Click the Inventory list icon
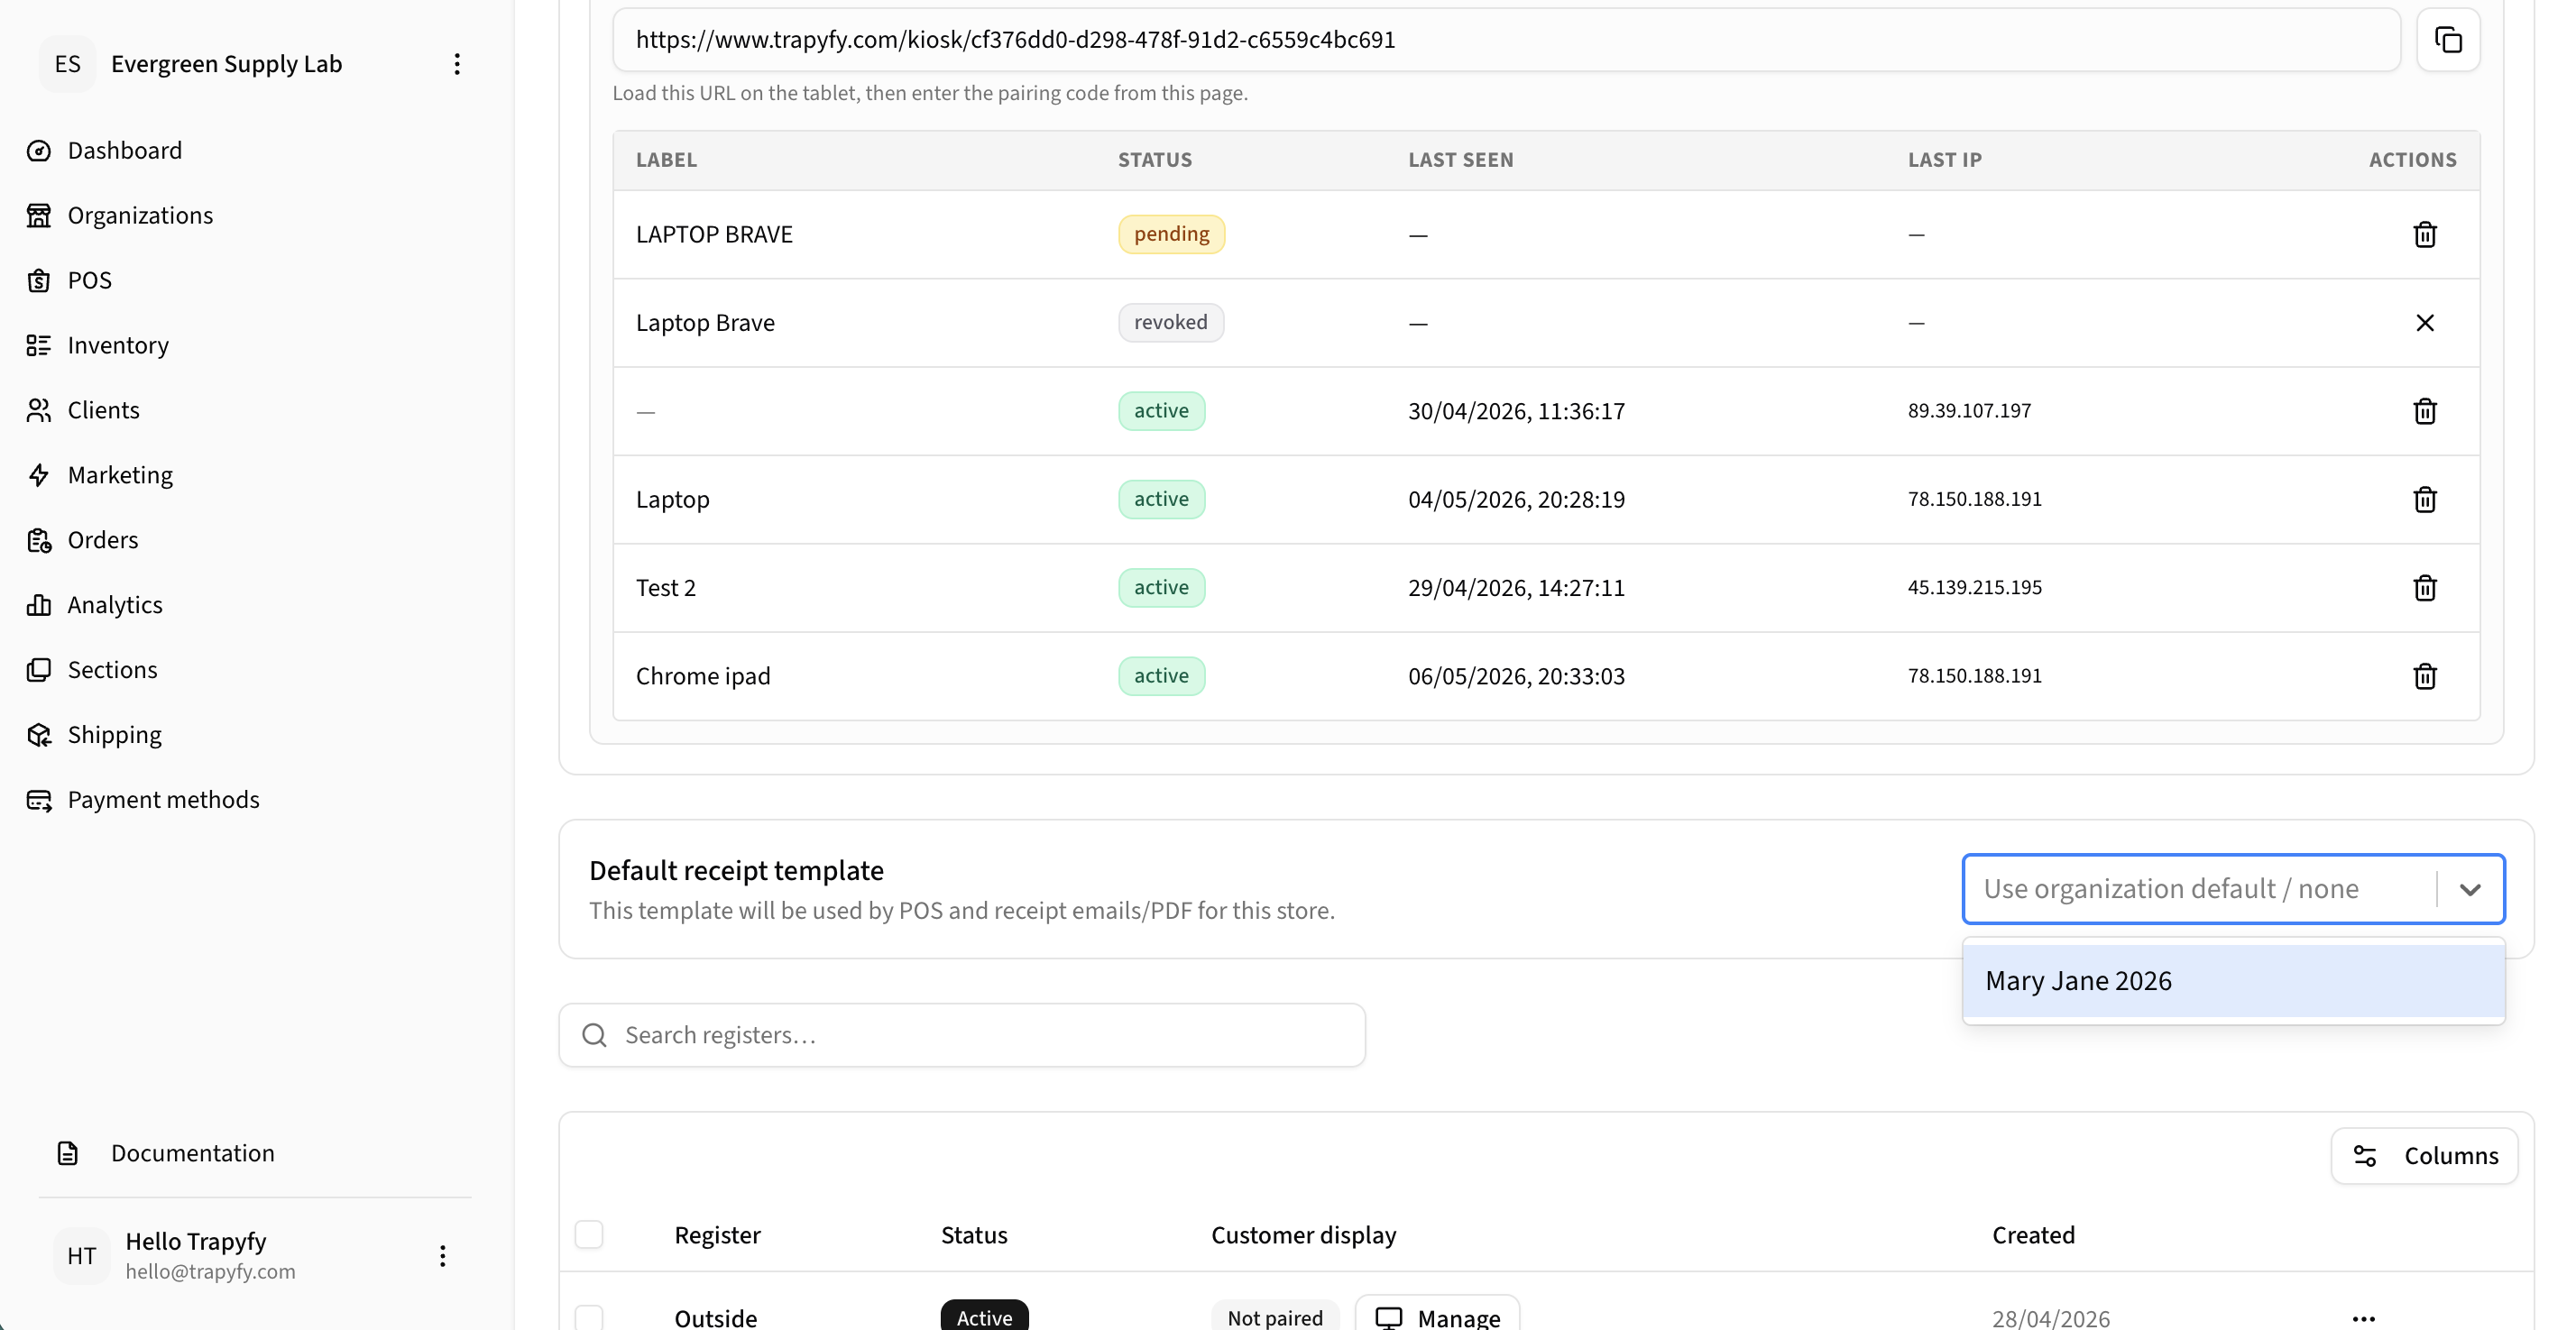The height and width of the screenshot is (1330, 2576). point(39,346)
